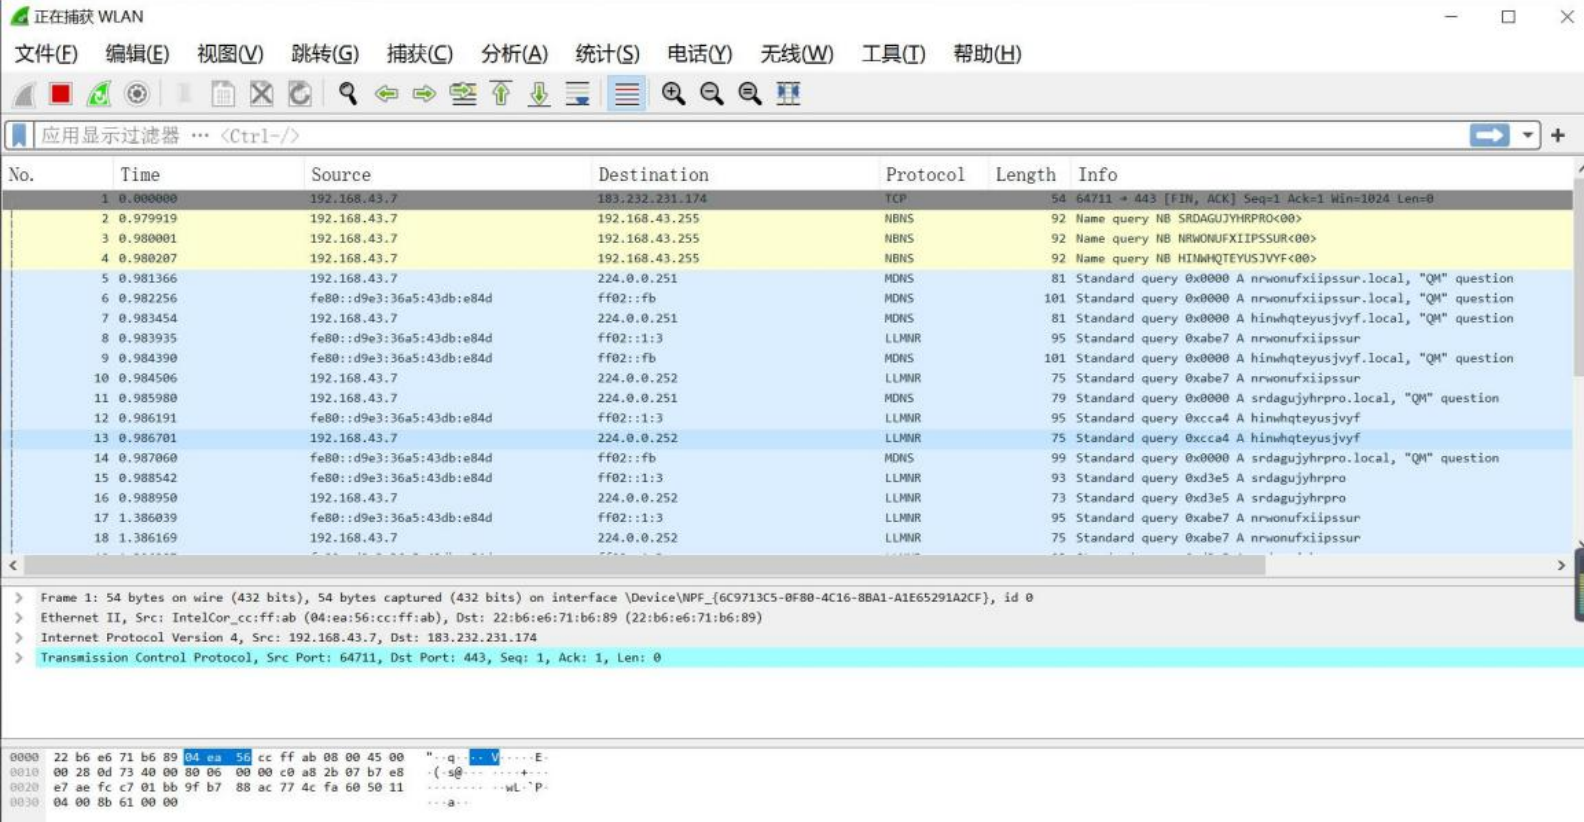This screenshot has height=822, width=1584.
Task: Open the 编辑(E) menu
Action: click(137, 54)
